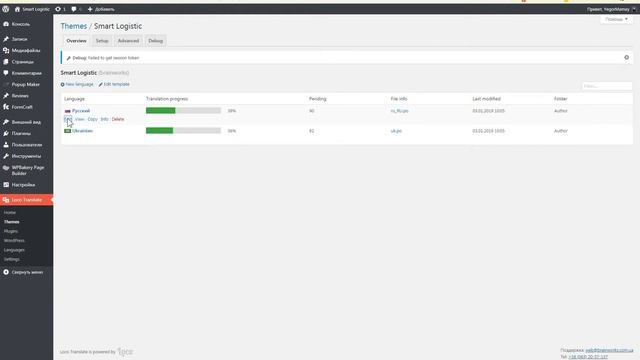The width and height of the screenshot is (640, 360).
Task: Open Loco Translate Languages submenu
Action: coord(14,250)
